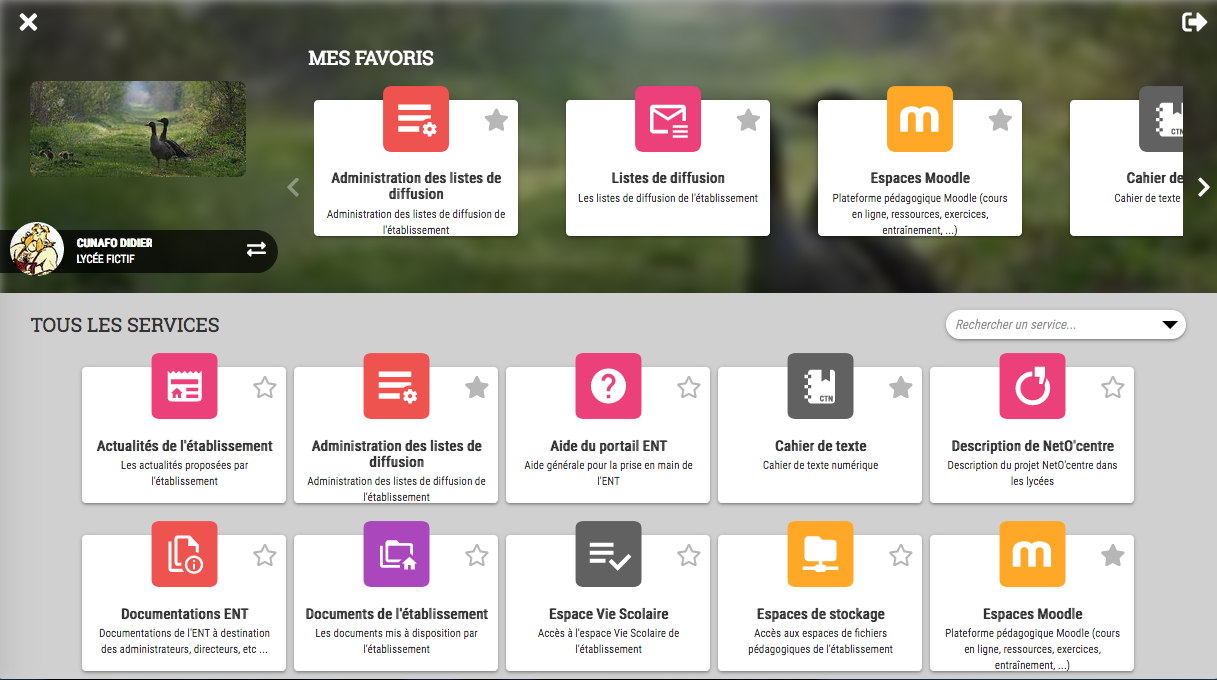Open Administration des listes de diffusion in Tous les services
This screenshot has width=1217, height=680.
pos(396,454)
